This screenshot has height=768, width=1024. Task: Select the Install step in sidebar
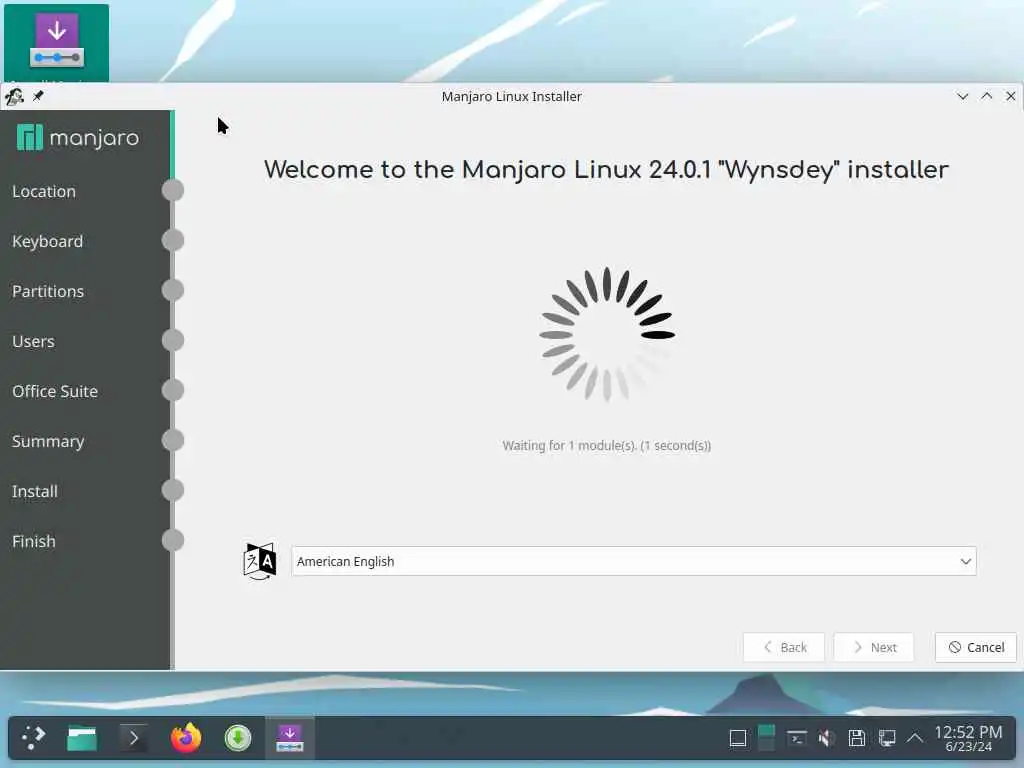[x=35, y=491]
